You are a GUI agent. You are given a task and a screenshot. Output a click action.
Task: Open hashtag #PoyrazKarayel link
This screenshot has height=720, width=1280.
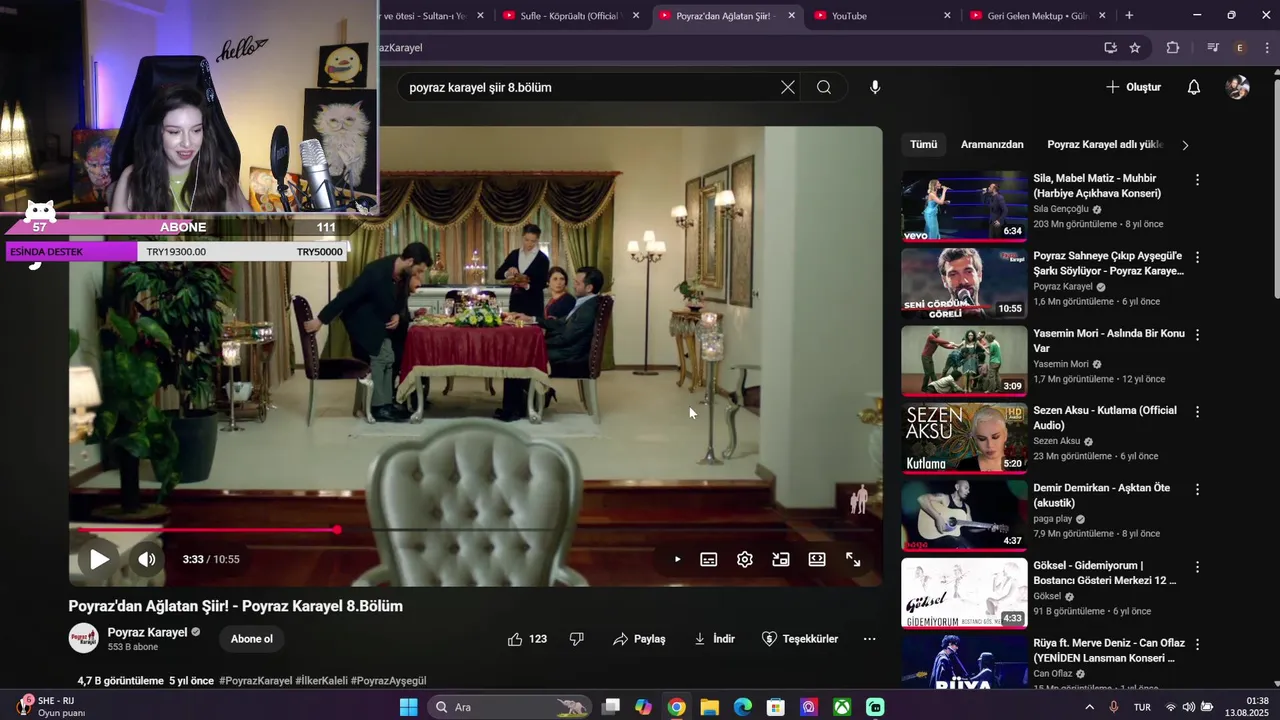tap(255, 681)
